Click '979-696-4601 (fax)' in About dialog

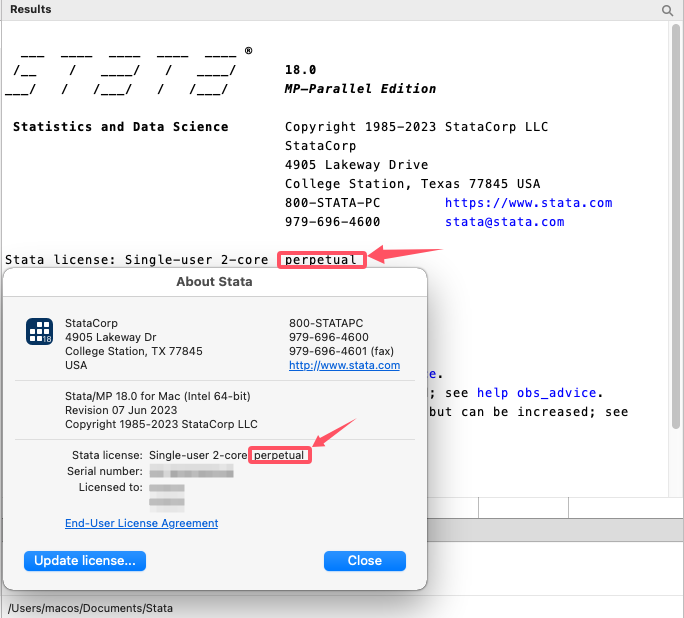pos(341,352)
